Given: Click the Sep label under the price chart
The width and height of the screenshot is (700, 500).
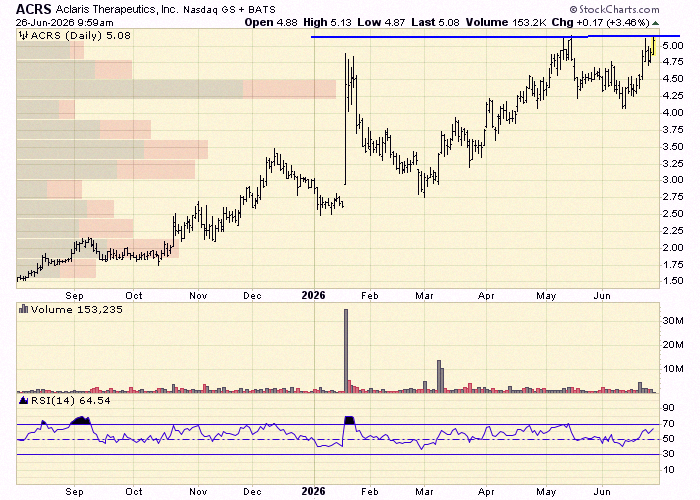Looking at the screenshot, I should point(74,296).
